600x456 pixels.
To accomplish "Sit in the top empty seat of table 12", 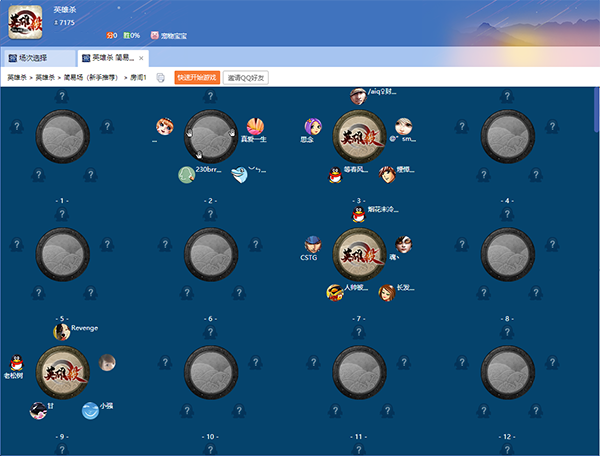I will (x=507, y=332).
